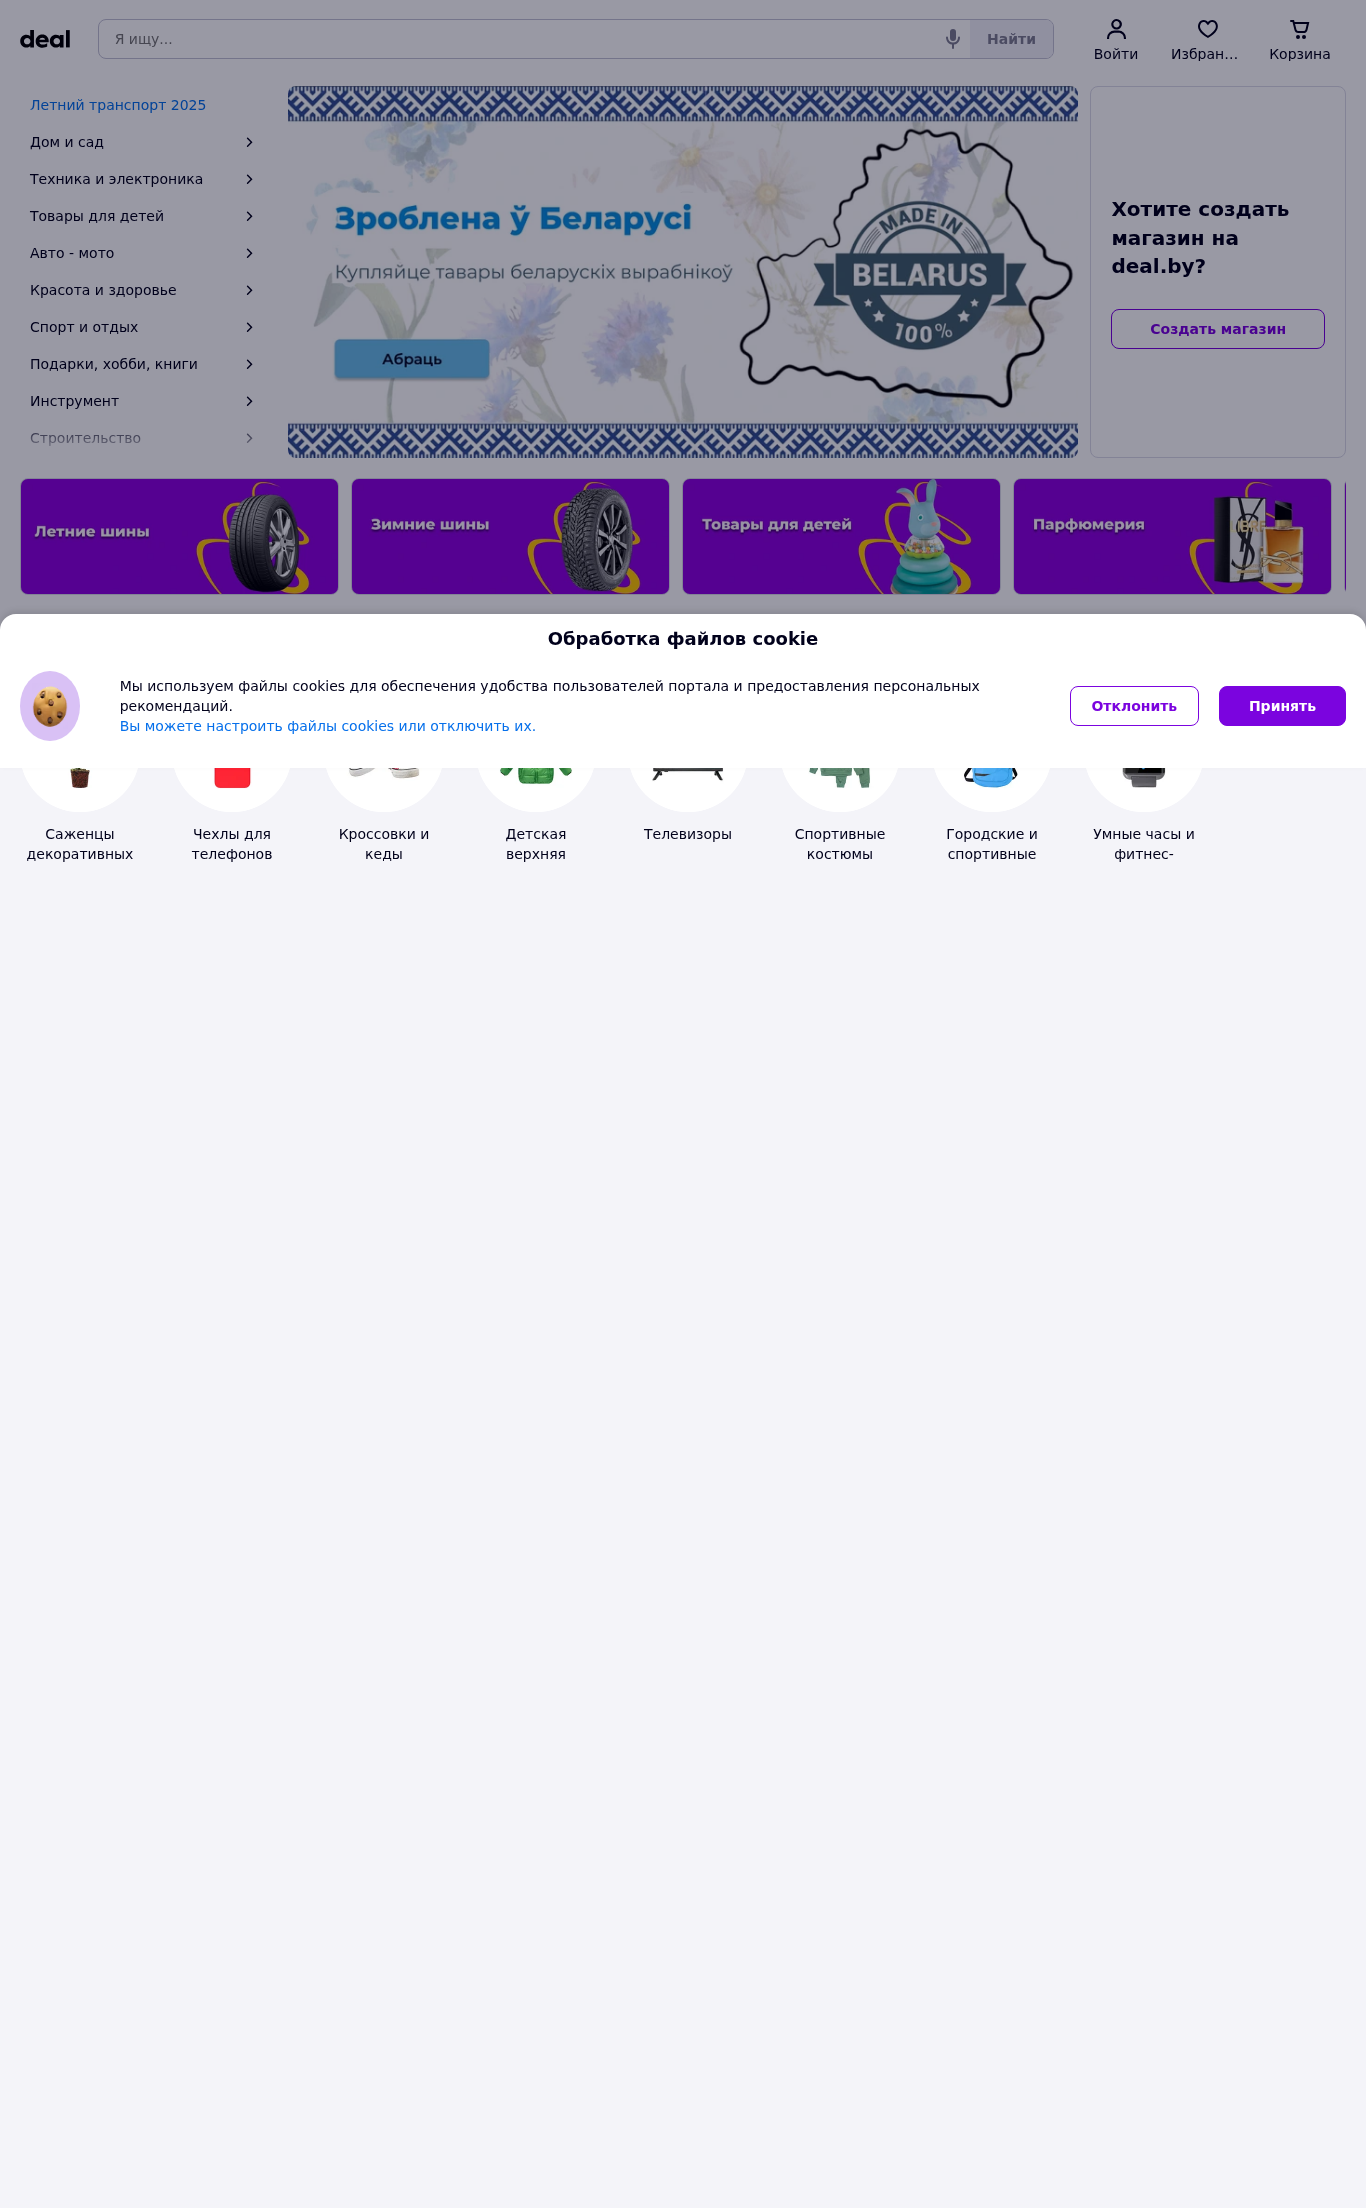Open the Корзина shopping cart icon

tap(1300, 29)
